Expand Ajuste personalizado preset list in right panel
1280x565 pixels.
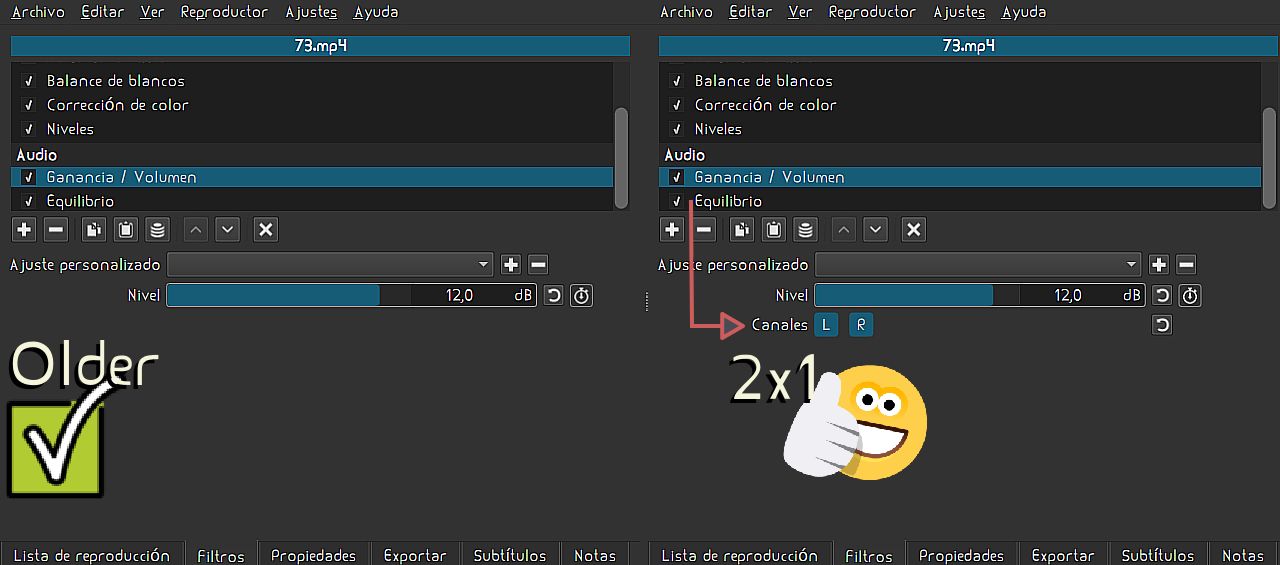(978, 265)
